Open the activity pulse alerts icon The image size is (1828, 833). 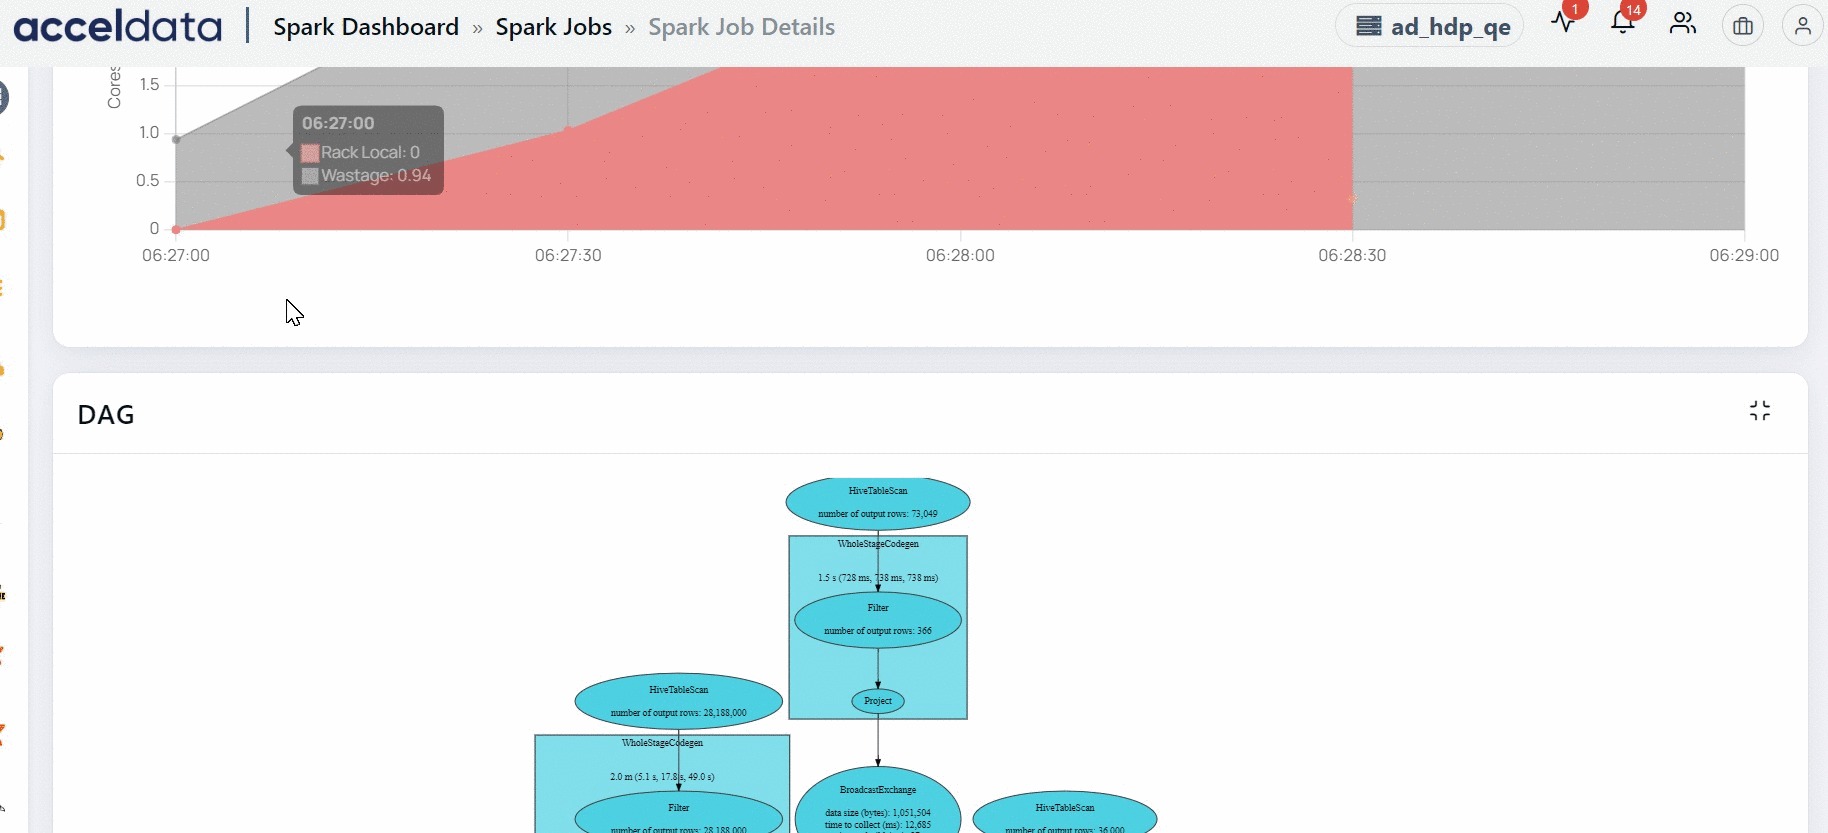pyautogui.click(x=1564, y=23)
